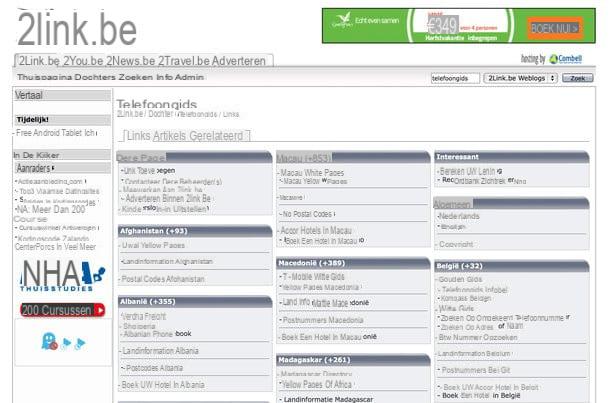
Task: Click the Vertaal sidebar heading
Action: pyautogui.click(x=62, y=95)
